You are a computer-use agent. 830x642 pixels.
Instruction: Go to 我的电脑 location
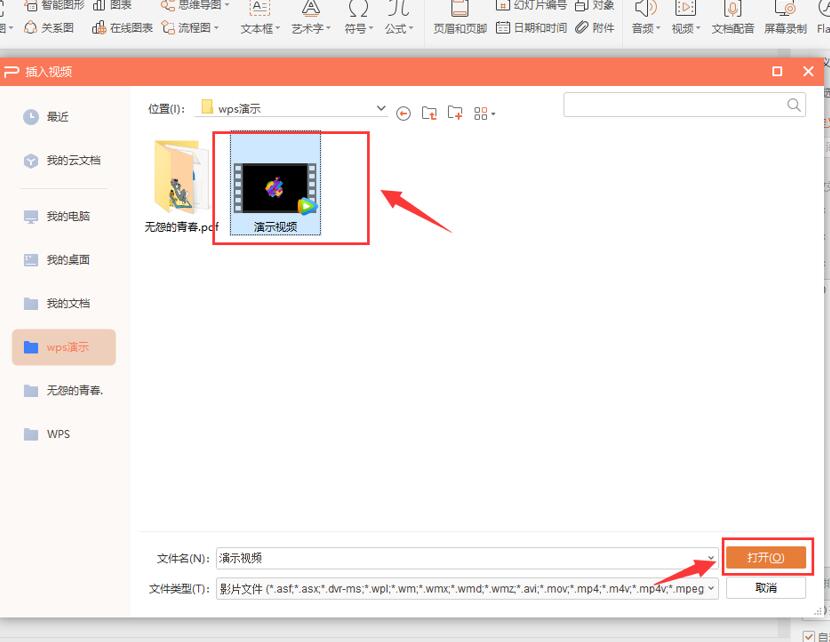click(x=67, y=216)
